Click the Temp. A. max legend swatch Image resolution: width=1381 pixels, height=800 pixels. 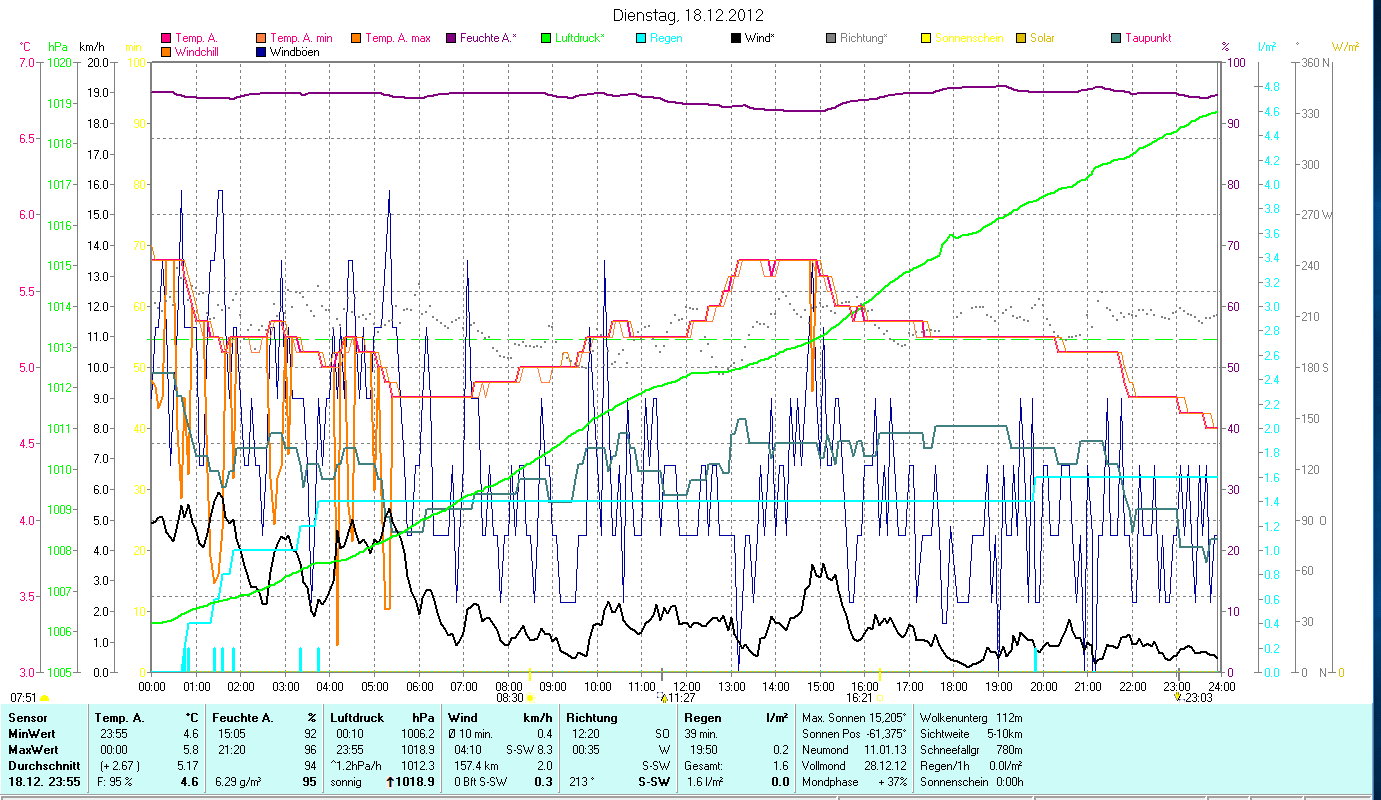coord(355,39)
